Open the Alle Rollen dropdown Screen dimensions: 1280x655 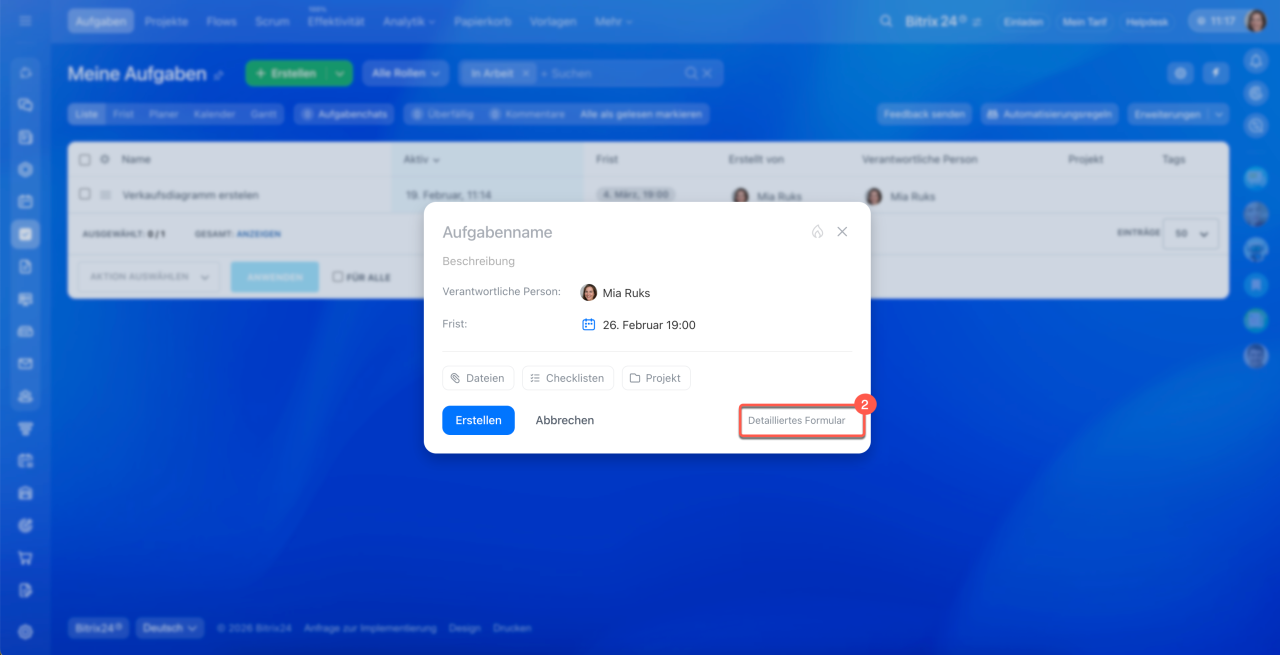point(405,73)
